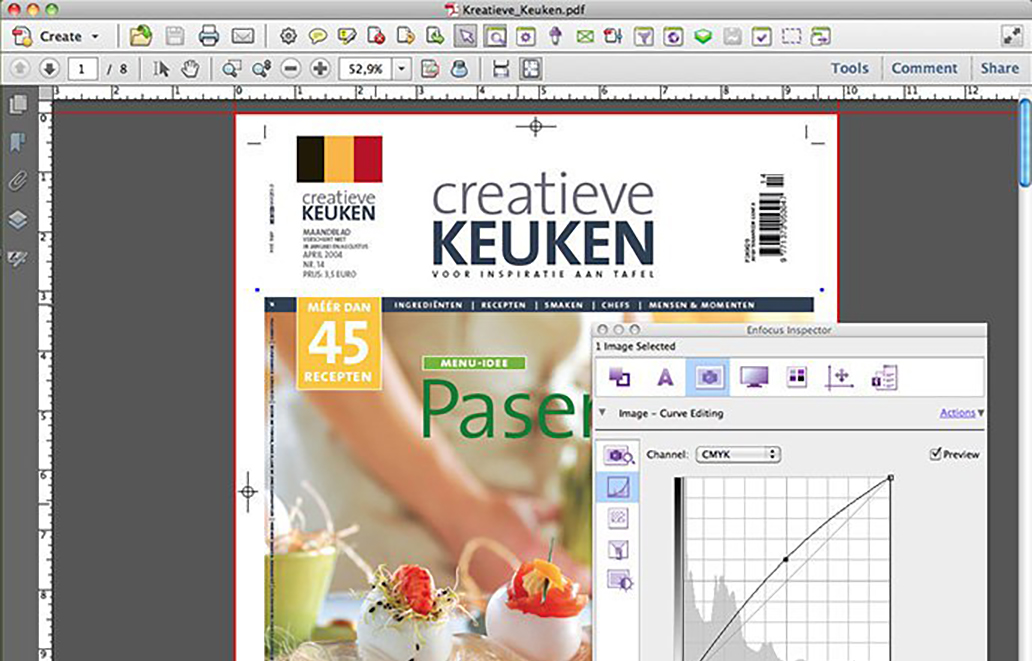This screenshot has width=1032, height=661.
Task: Click the zoom in plus button
Action: 320,69
